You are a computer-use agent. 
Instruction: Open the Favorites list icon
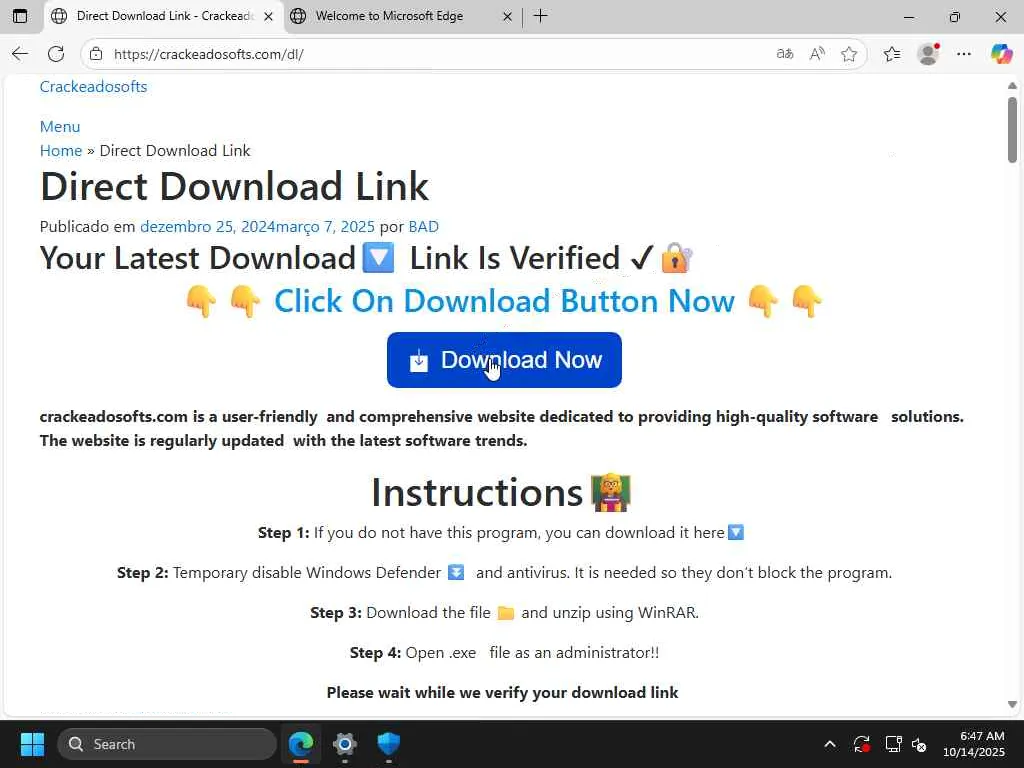(x=891, y=54)
